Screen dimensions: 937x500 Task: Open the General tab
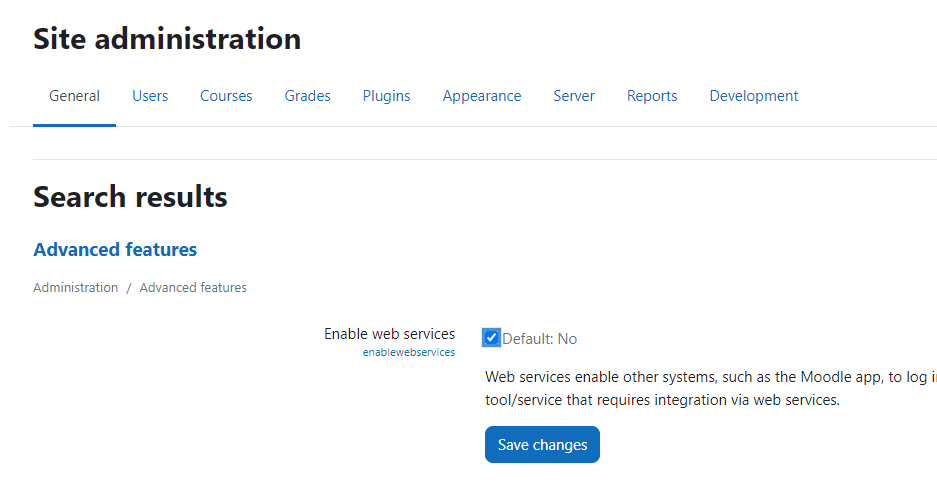tap(74, 96)
